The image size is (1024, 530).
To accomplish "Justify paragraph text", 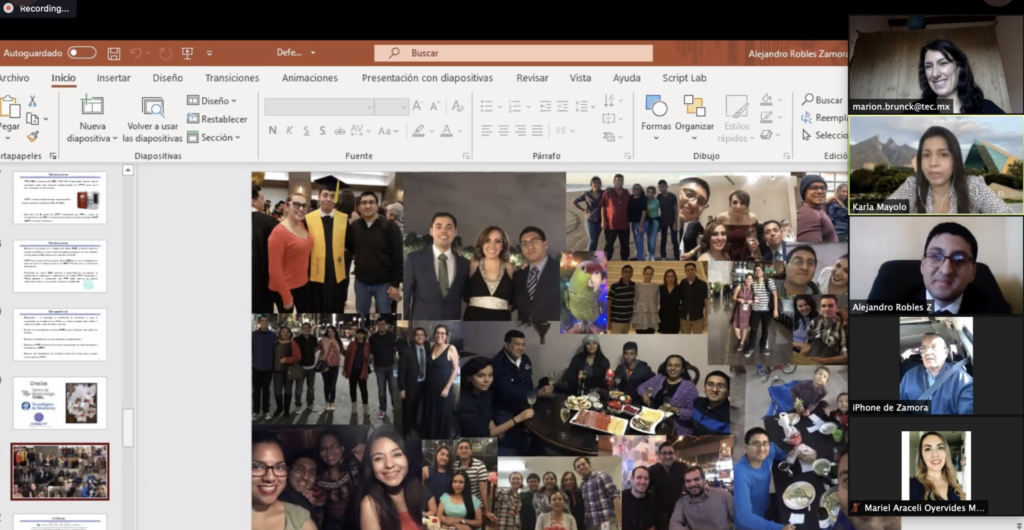I will [537, 131].
